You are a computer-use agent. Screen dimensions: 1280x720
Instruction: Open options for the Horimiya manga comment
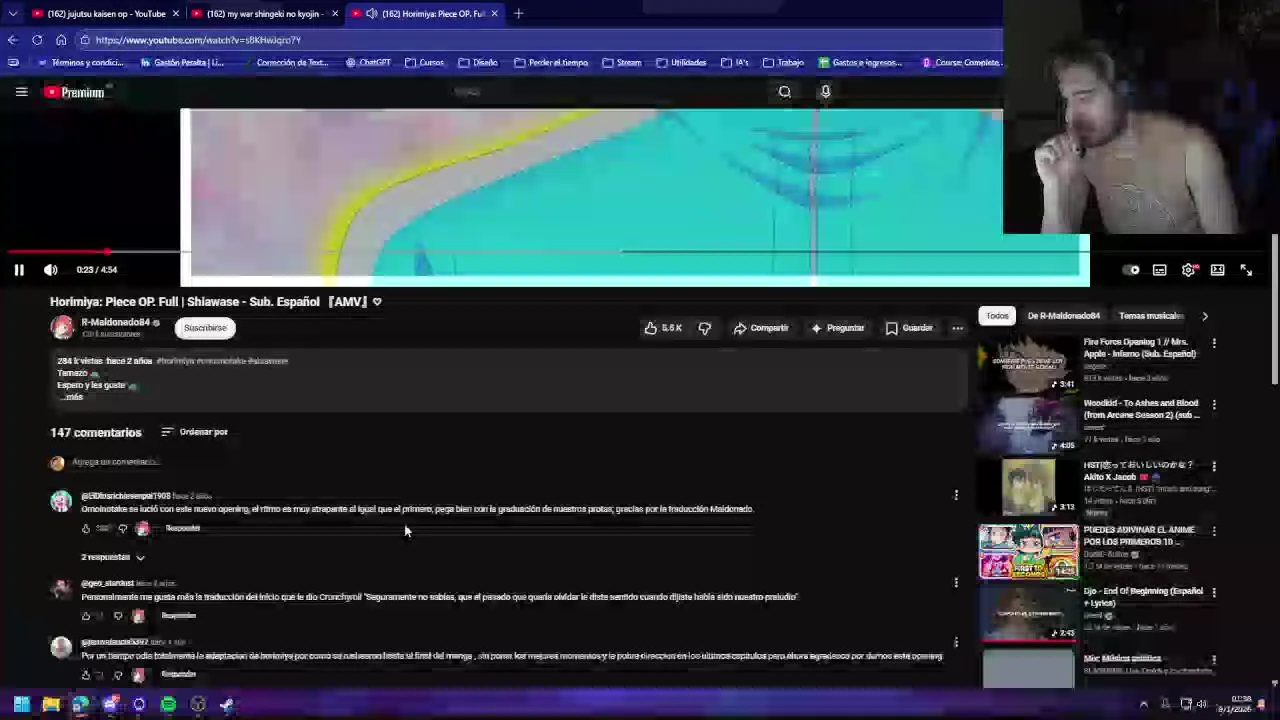[956, 642]
